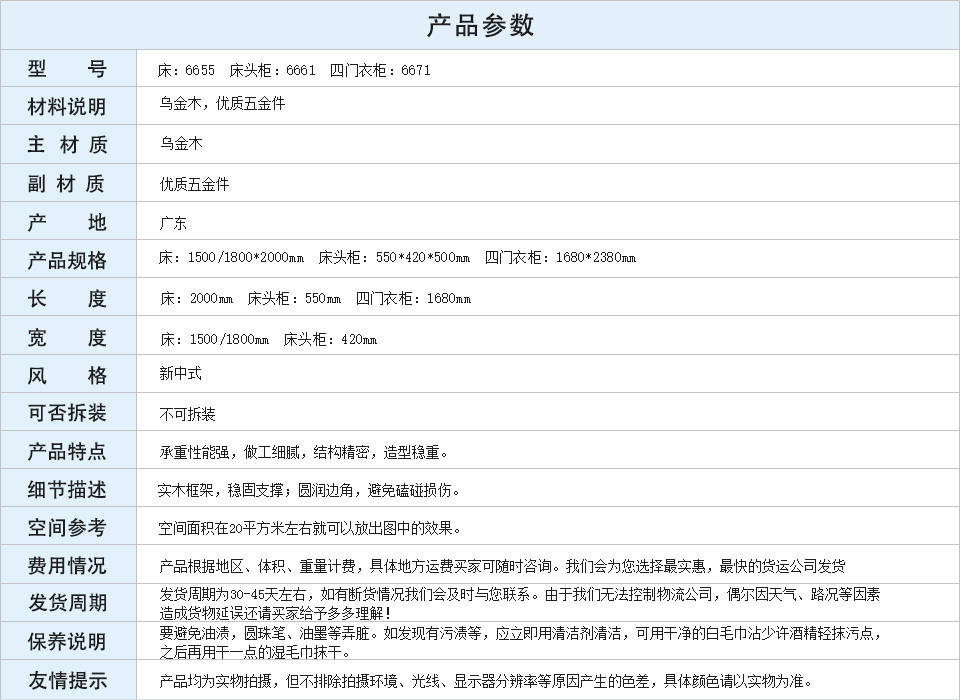Select the 保养说明 label cell
This screenshot has height=700, width=960.
tap(68, 641)
